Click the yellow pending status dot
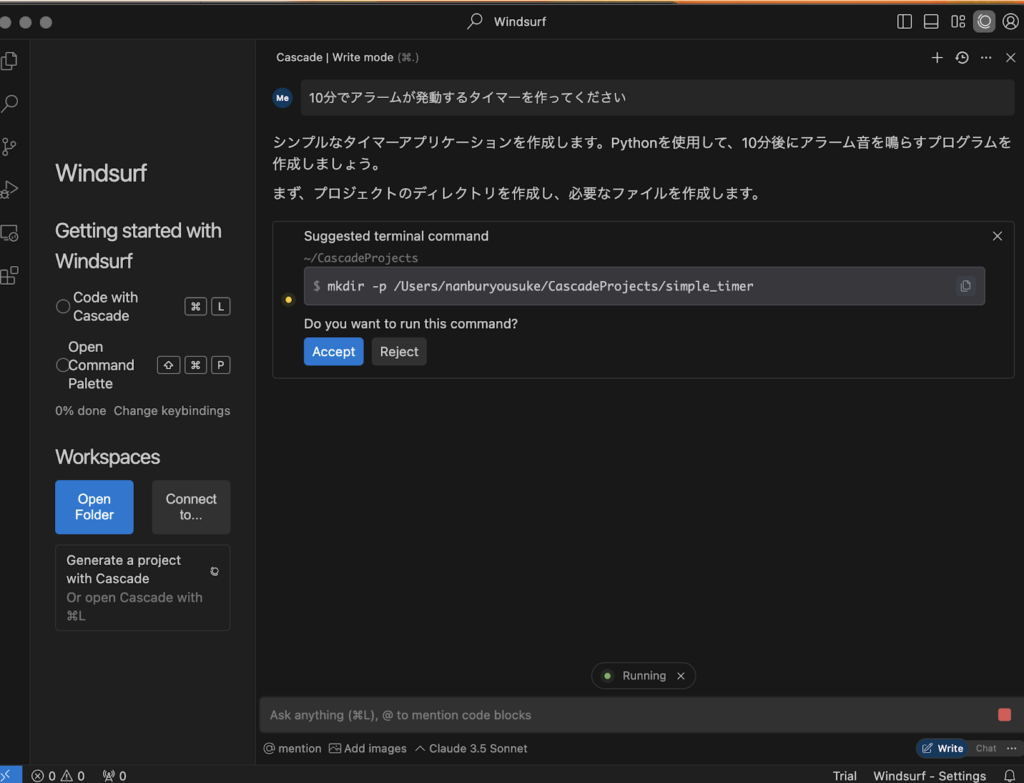1024x783 pixels. (x=288, y=300)
